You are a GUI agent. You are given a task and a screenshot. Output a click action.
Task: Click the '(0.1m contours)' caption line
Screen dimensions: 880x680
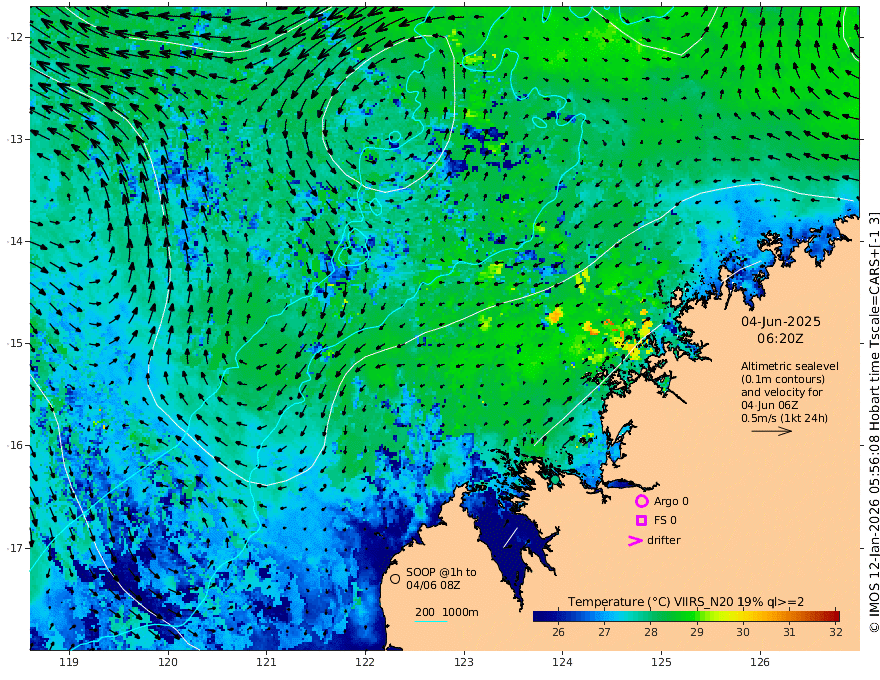pyautogui.click(x=783, y=379)
